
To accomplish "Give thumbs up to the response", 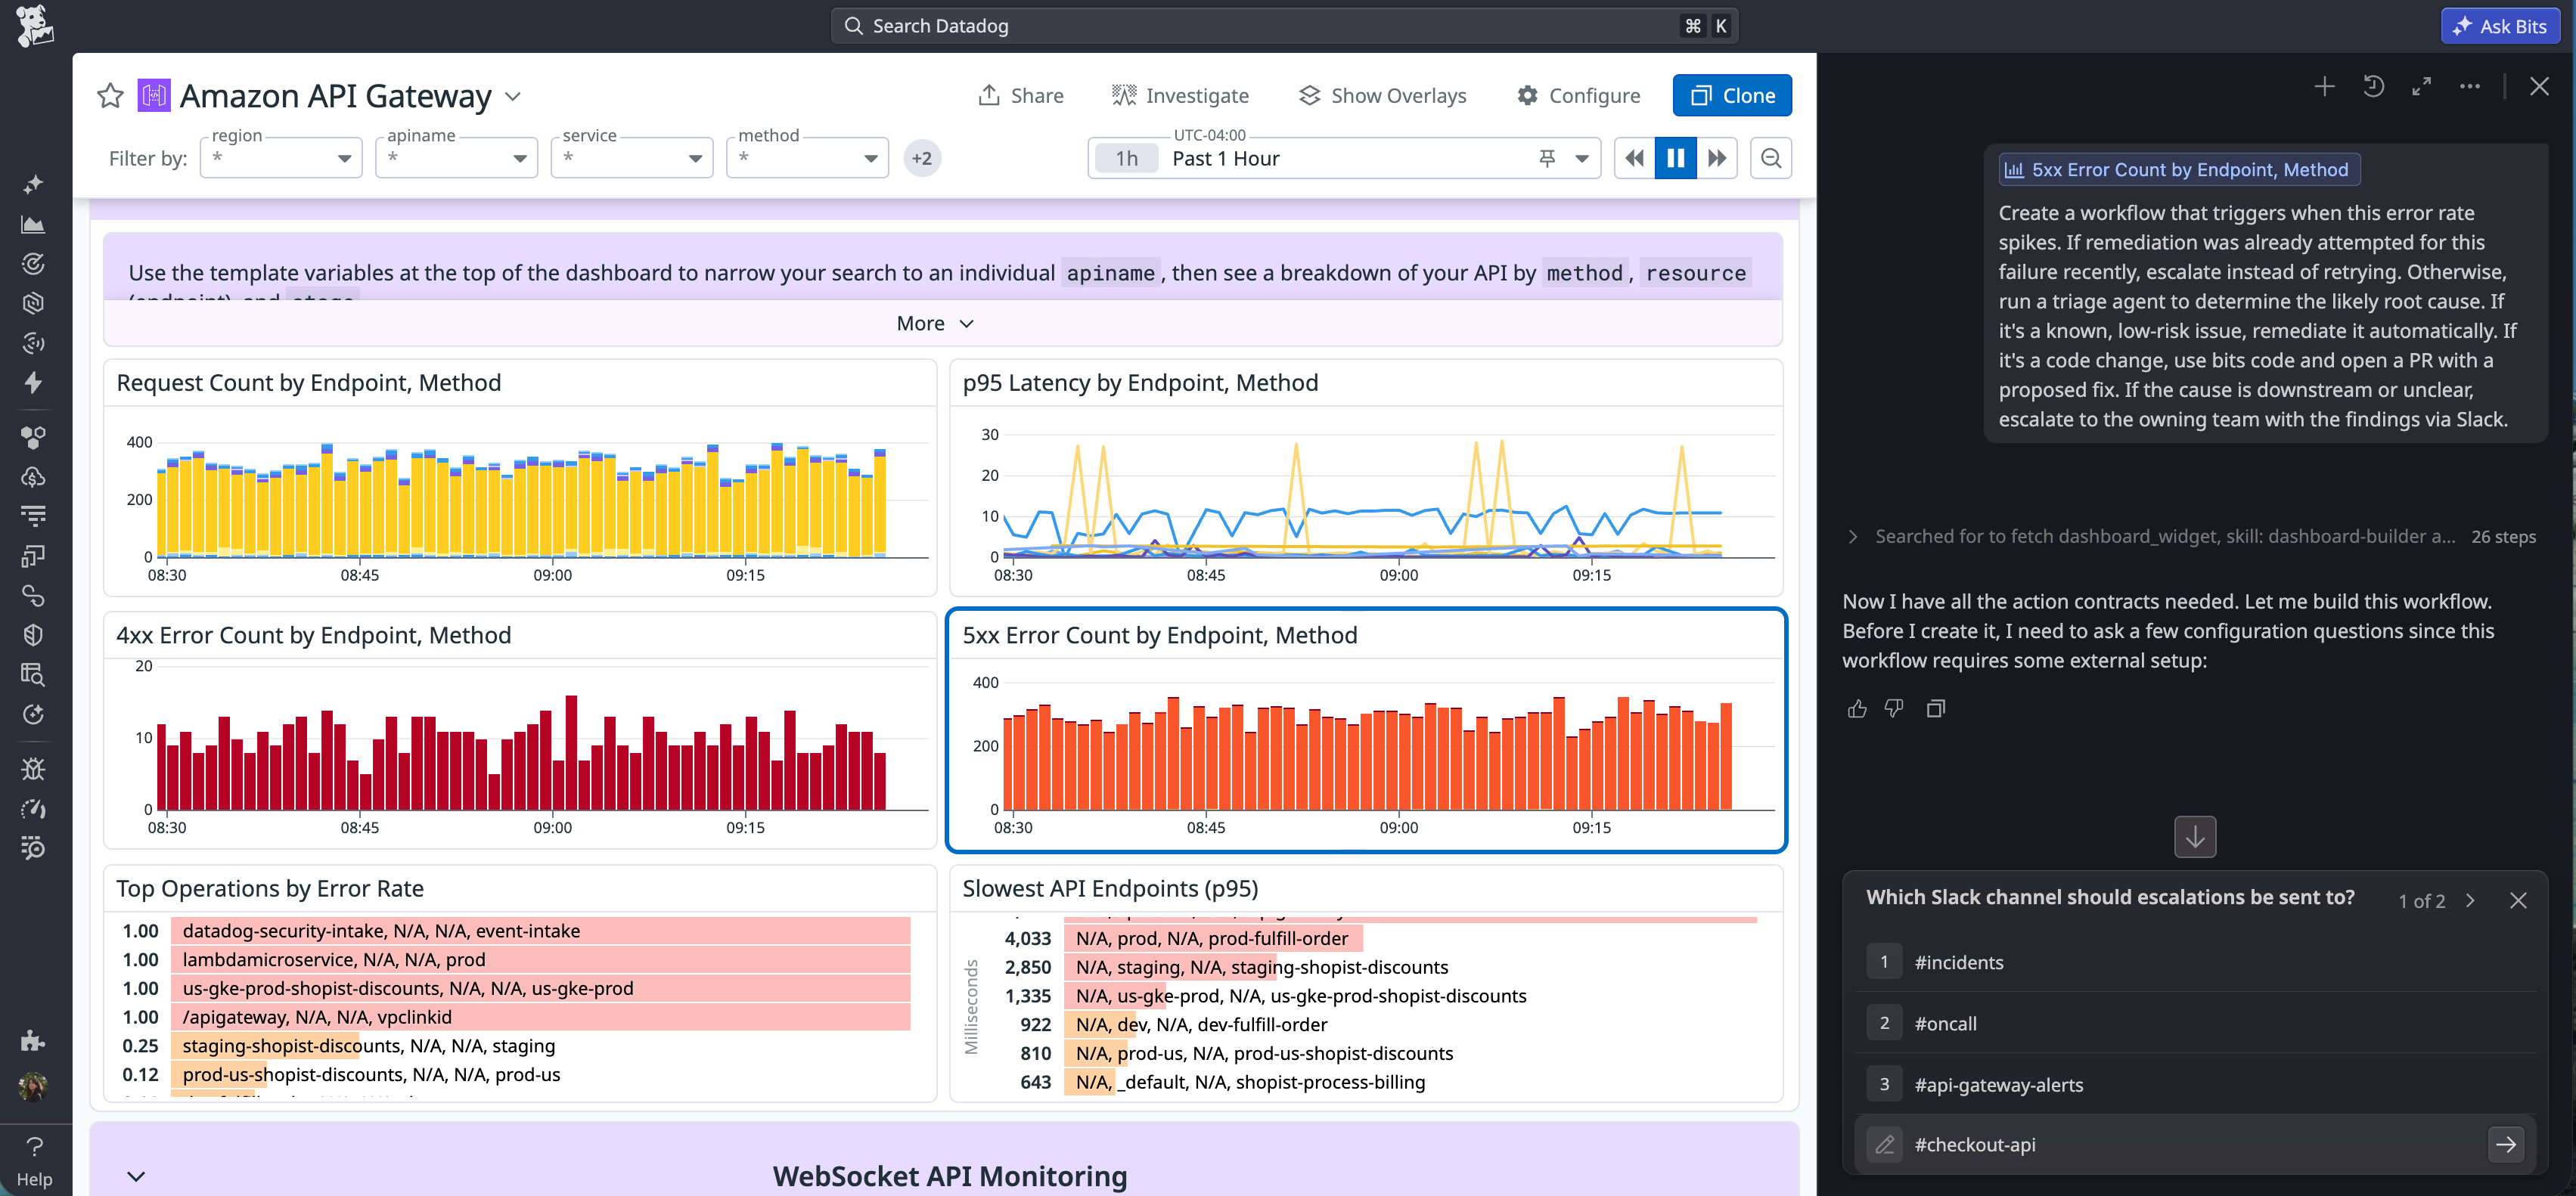I will [1857, 709].
